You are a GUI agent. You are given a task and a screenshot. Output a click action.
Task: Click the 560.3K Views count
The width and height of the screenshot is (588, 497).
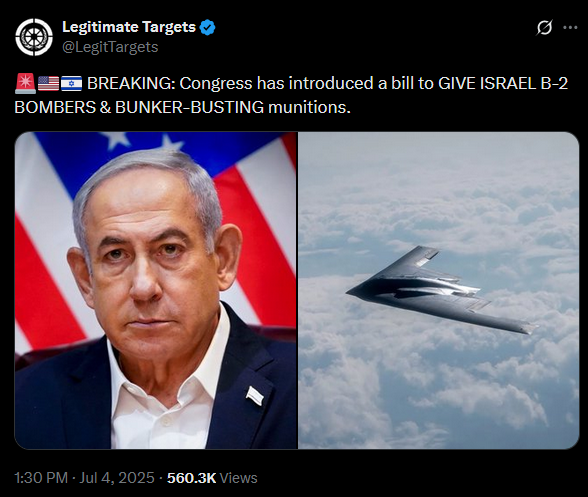[x=212, y=478]
